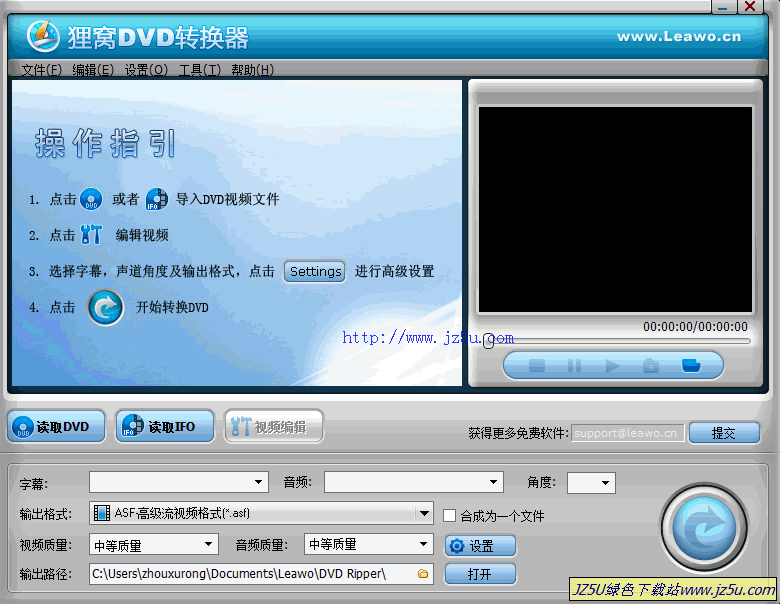The image size is (780, 604).
Task: Open the 视频编辑 video editing tool
Action: click(274, 426)
